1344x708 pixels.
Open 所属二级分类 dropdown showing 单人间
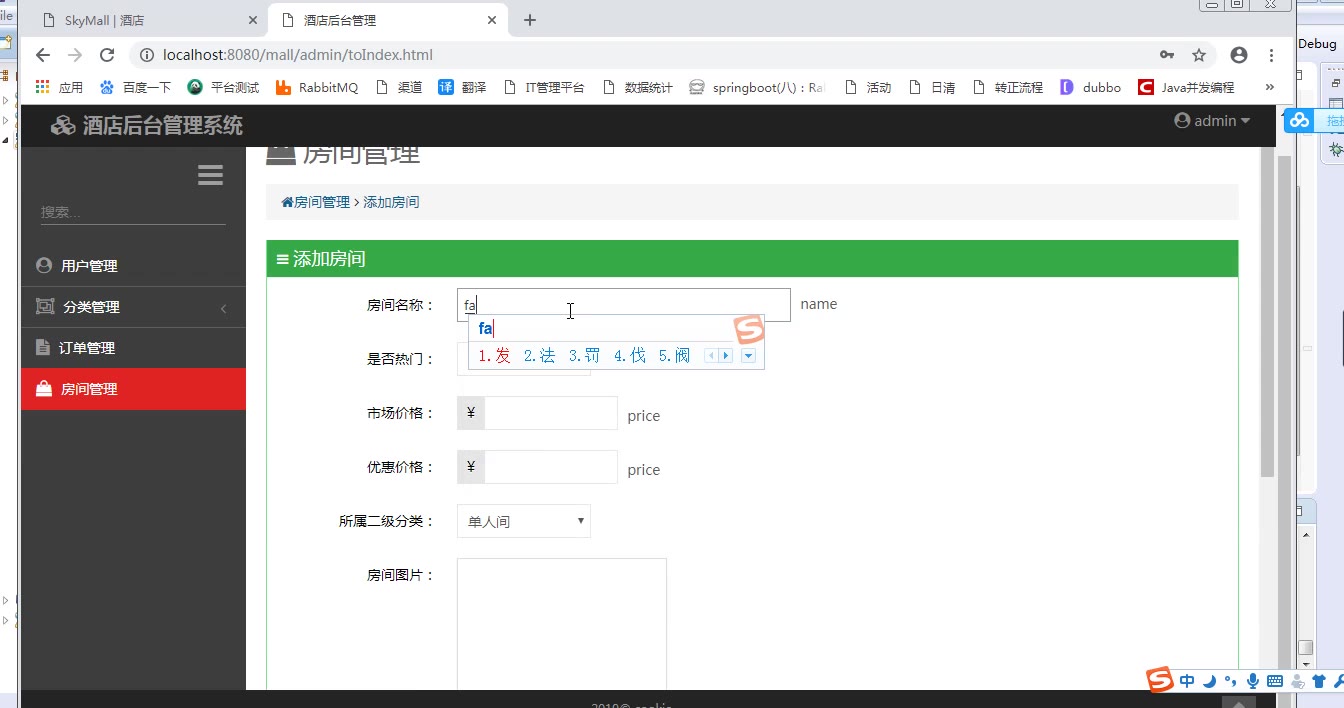pos(523,521)
